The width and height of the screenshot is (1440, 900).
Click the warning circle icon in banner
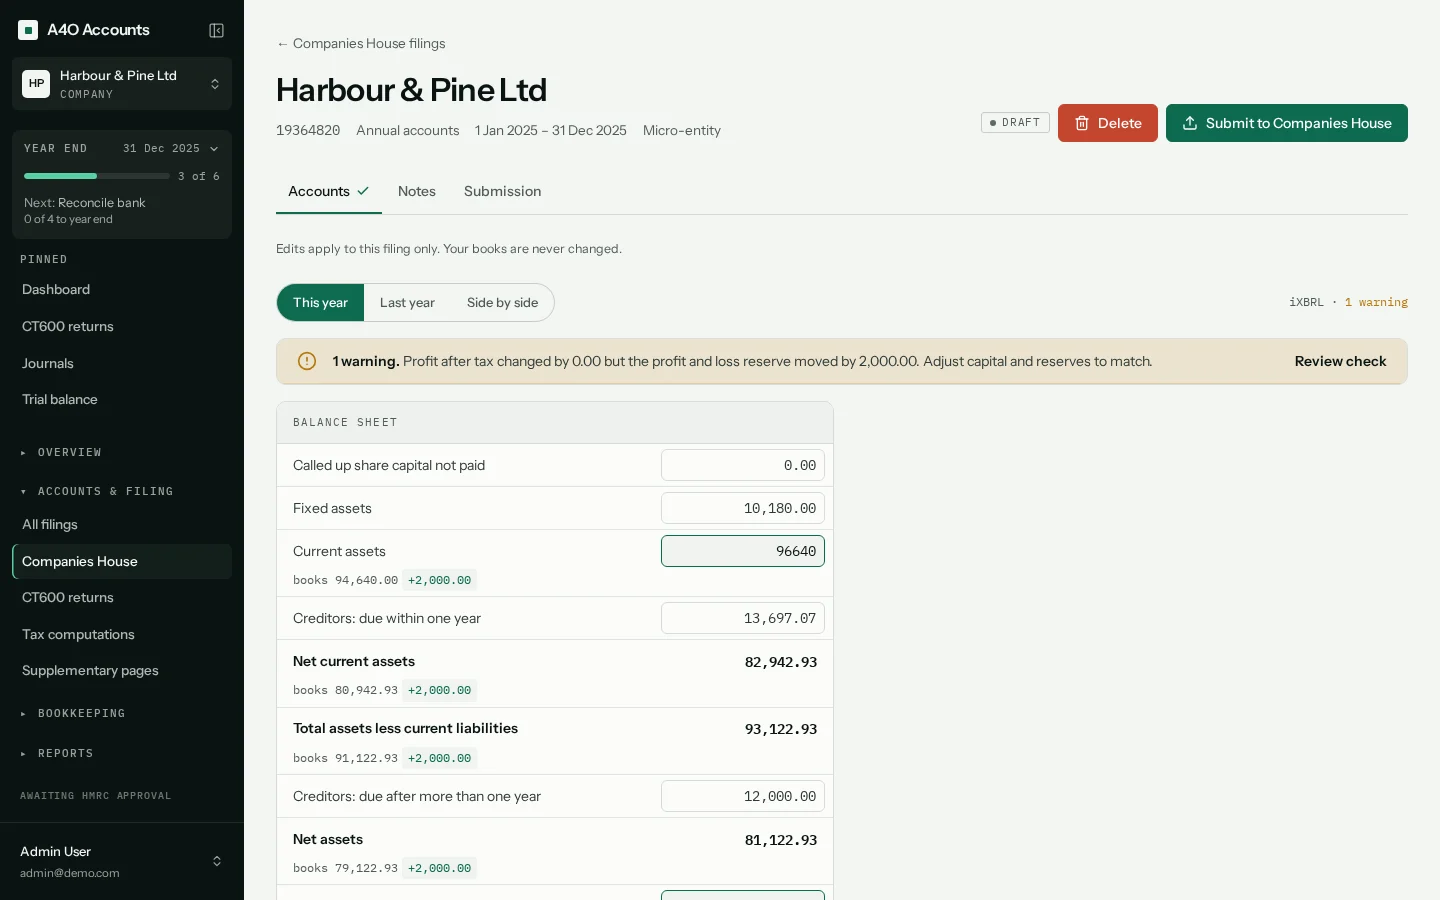click(307, 361)
